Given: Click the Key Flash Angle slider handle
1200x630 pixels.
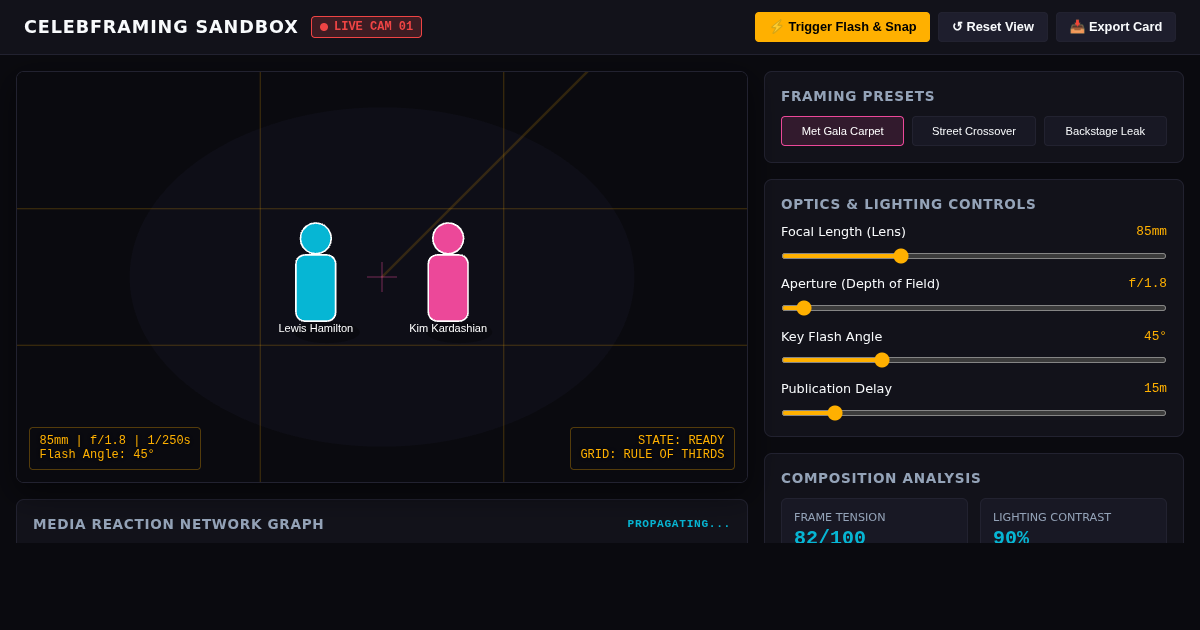Looking at the screenshot, I should (882, 360).
